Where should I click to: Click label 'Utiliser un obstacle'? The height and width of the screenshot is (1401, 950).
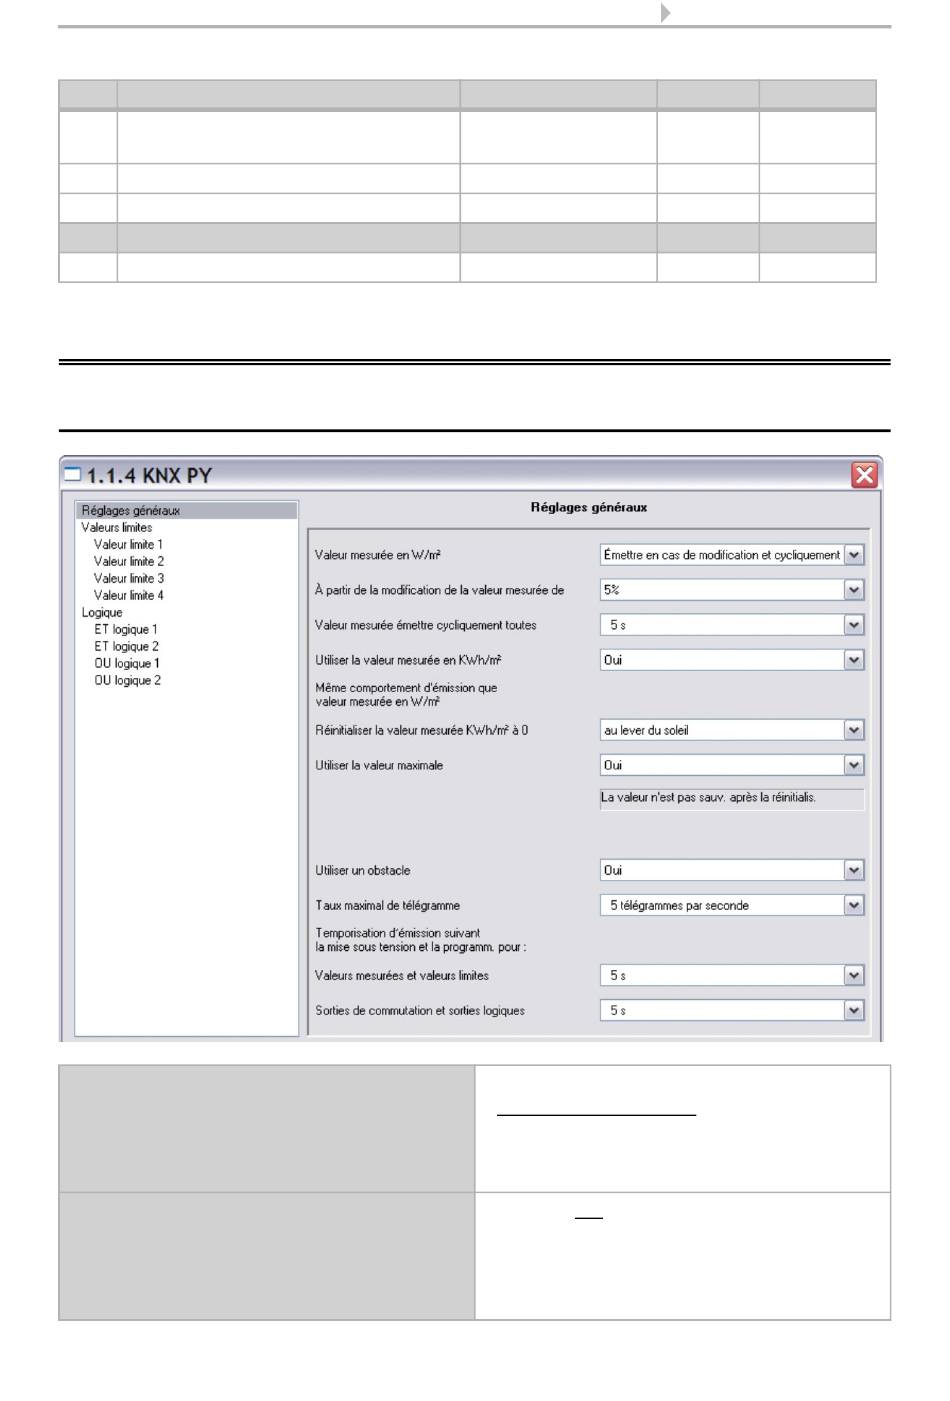click(362, 870)
